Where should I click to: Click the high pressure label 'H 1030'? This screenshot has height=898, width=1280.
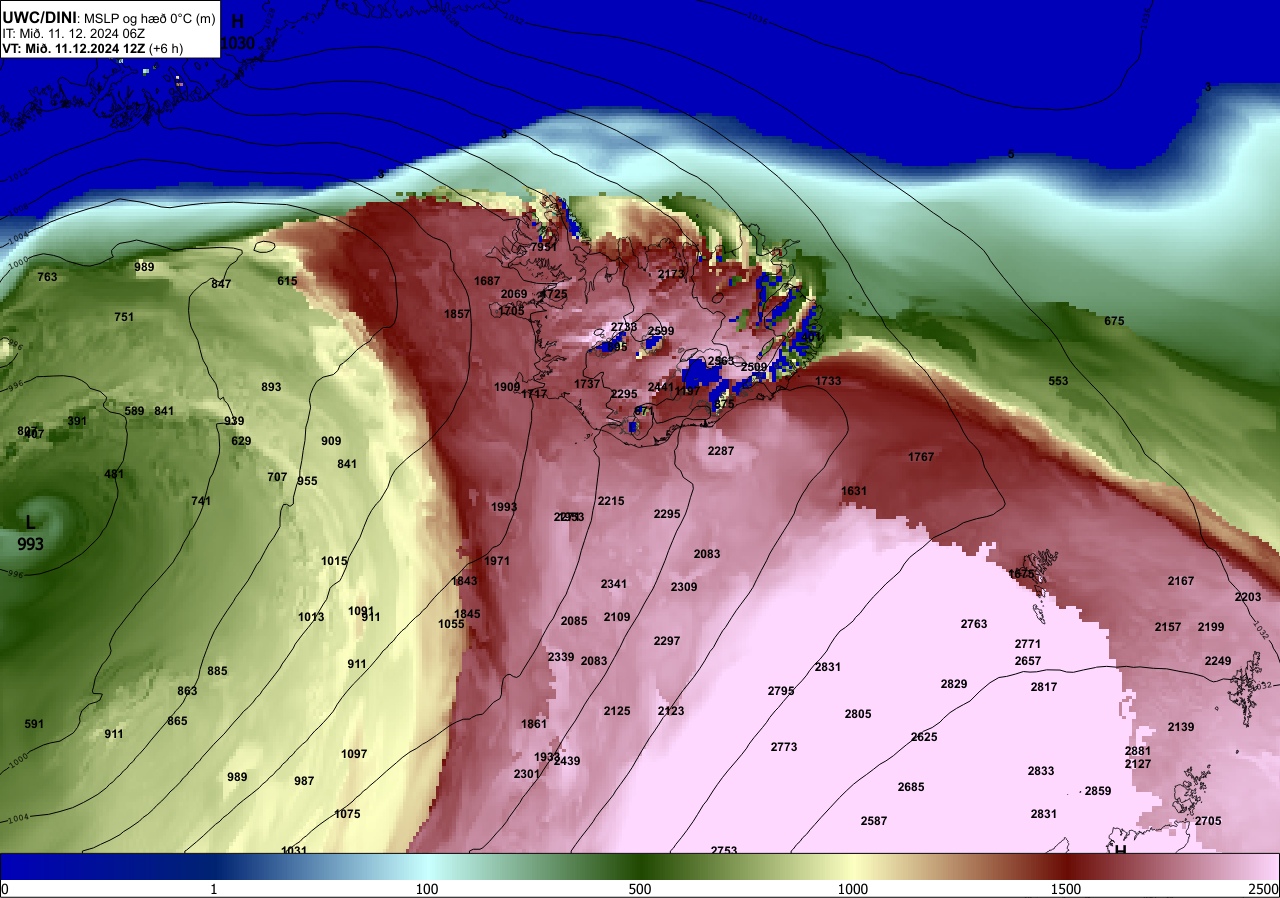point(238,32)
